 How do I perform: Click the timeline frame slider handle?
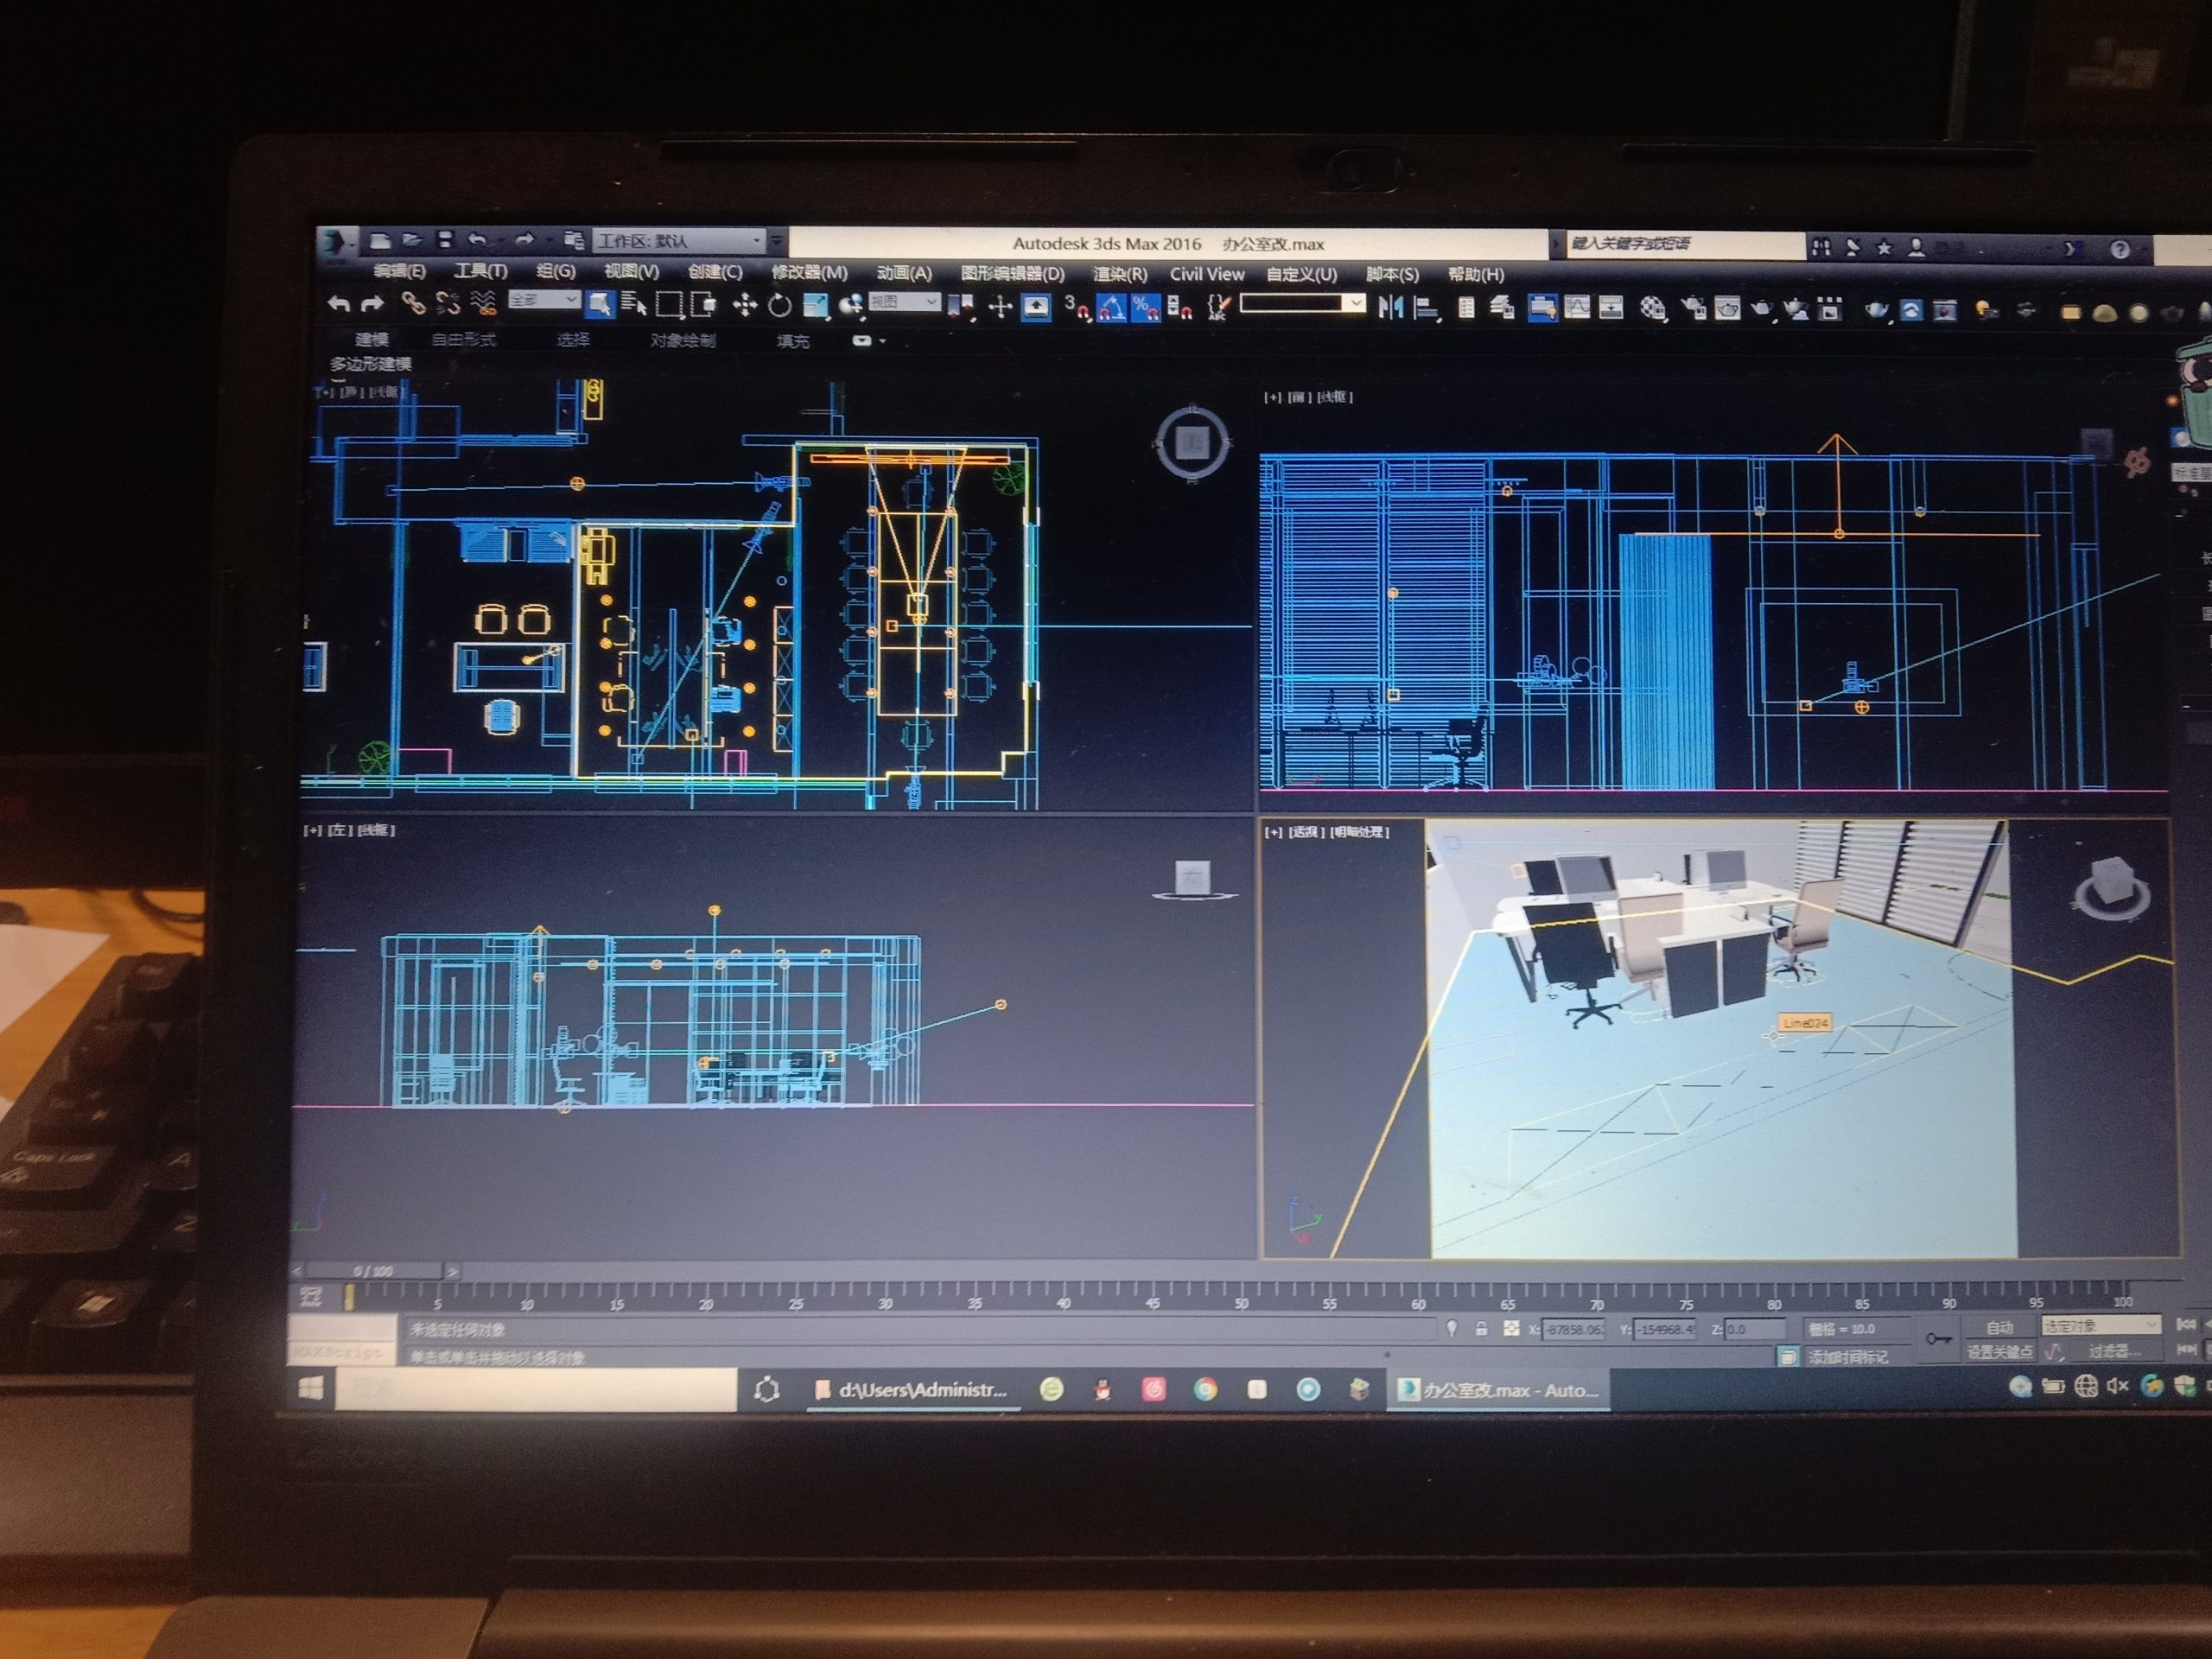pyautogui.click(x=373, y=1271)
